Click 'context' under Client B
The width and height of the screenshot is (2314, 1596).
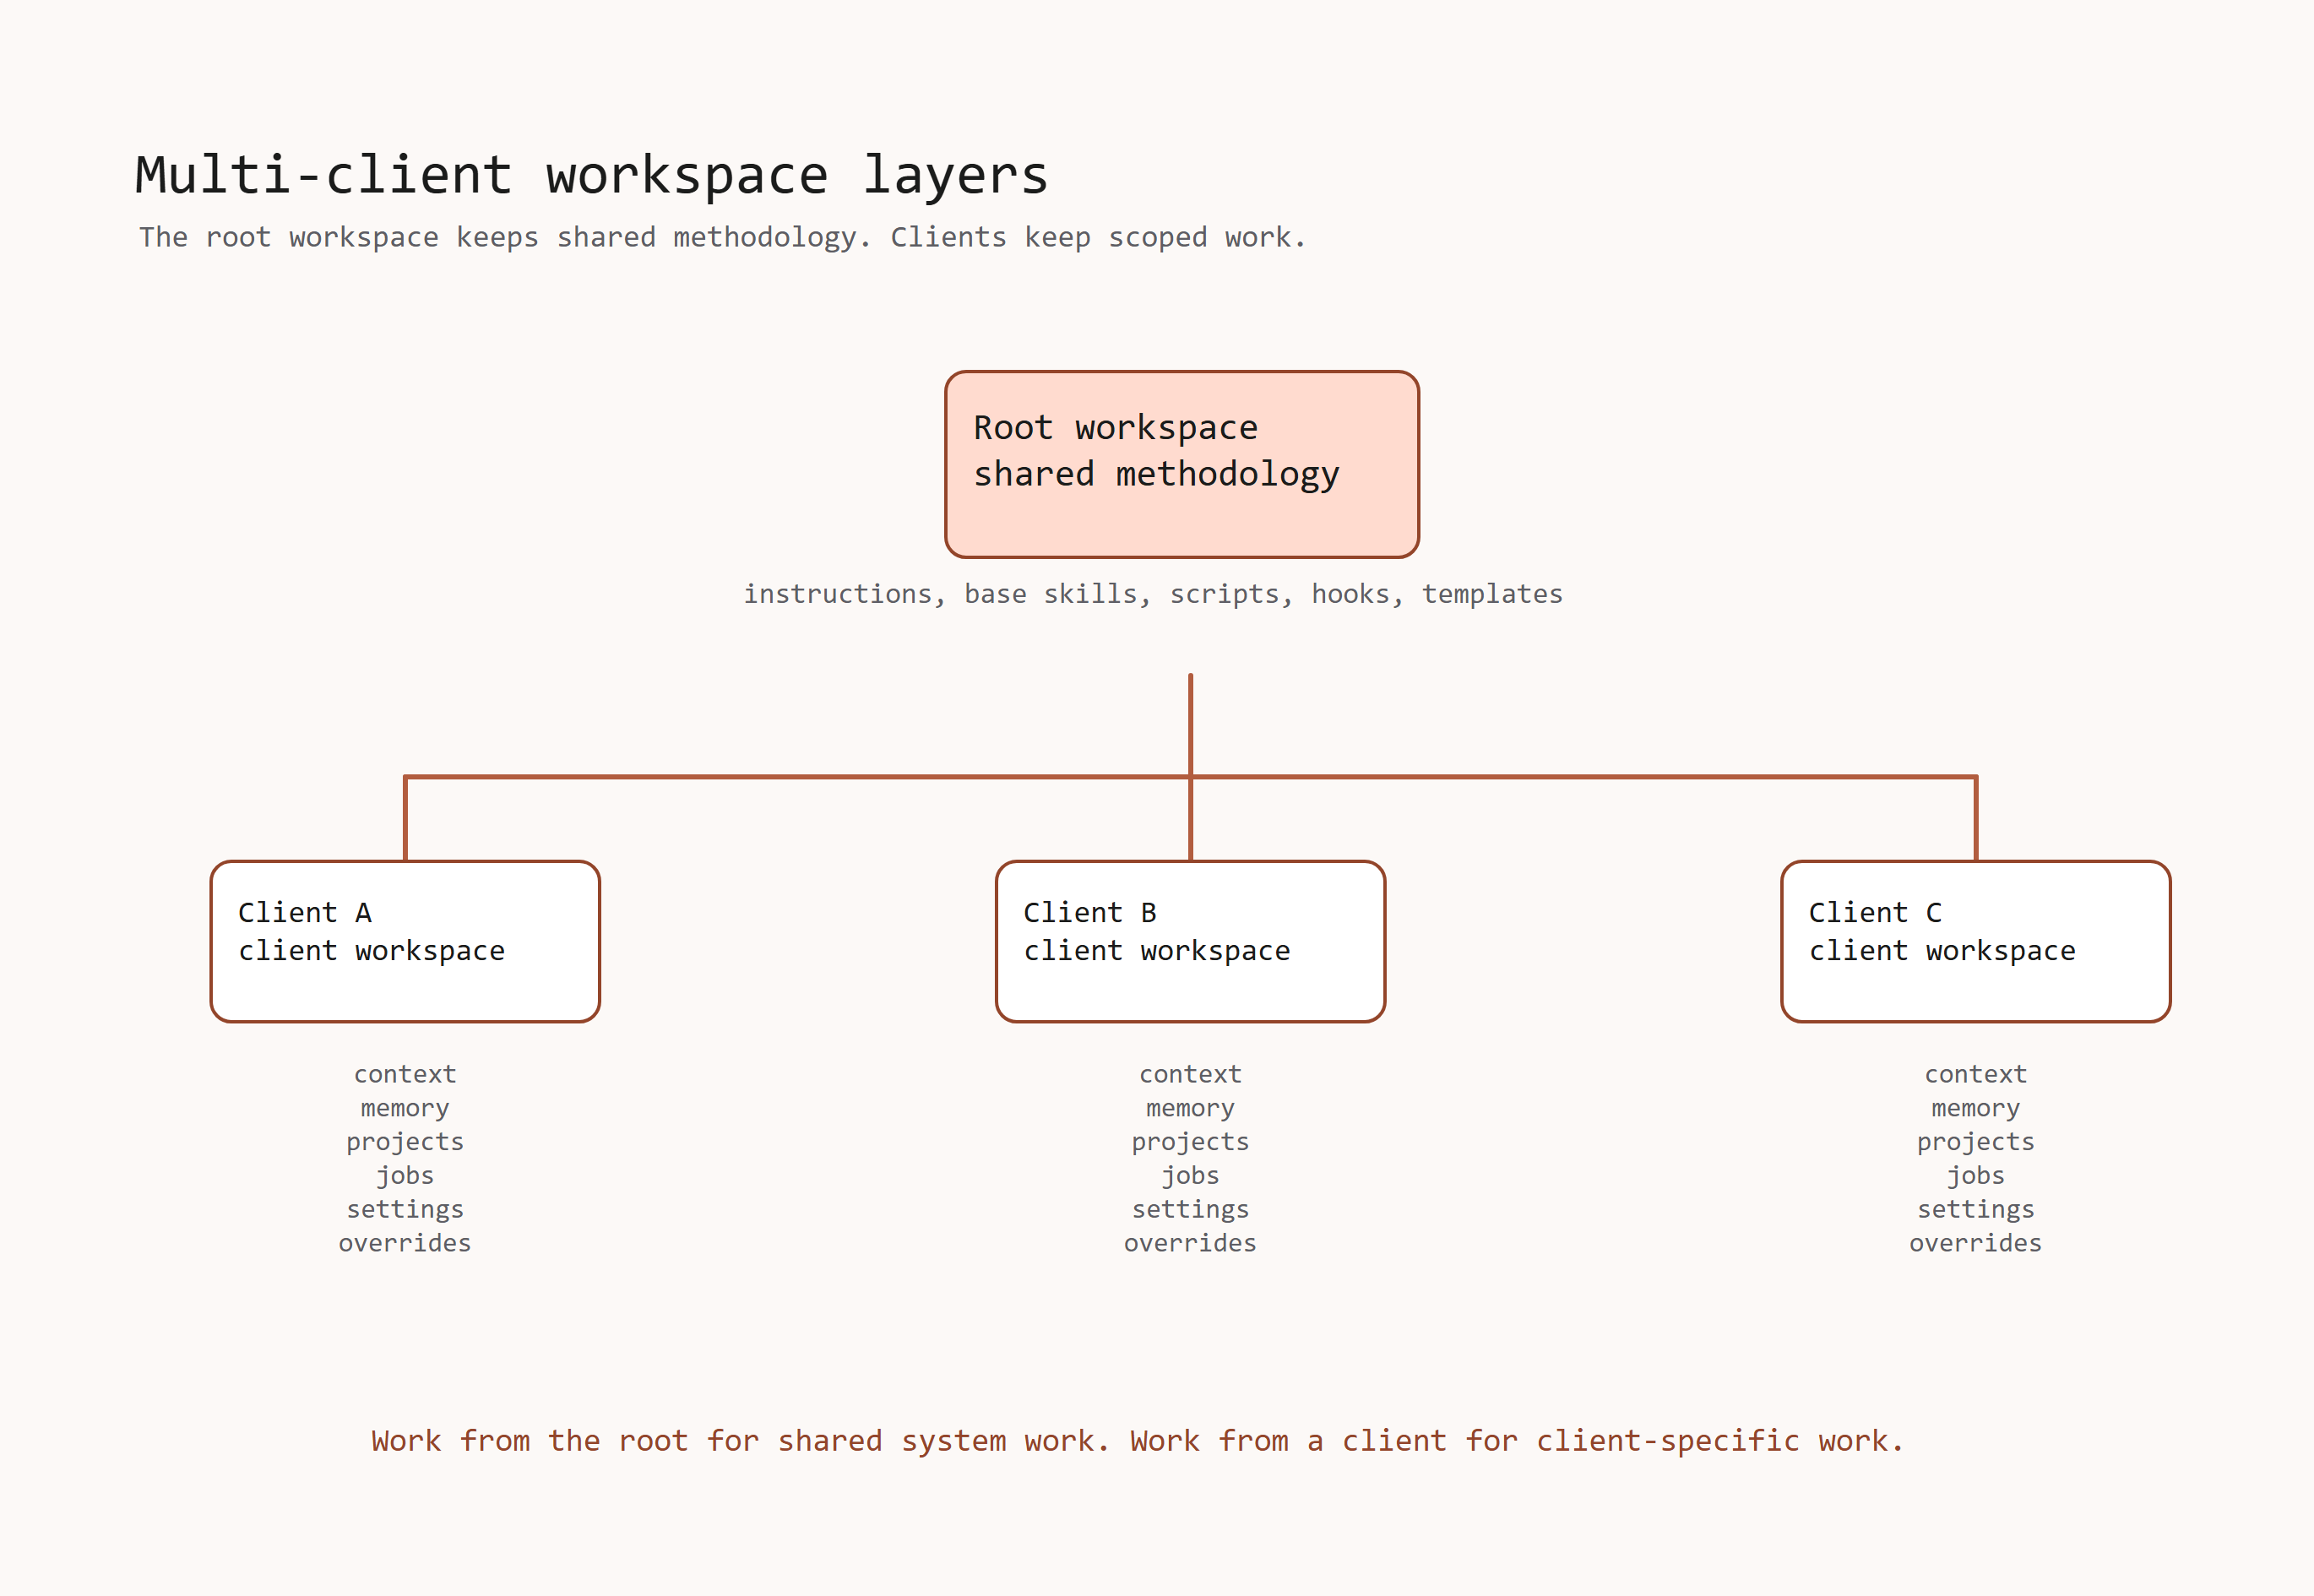pos(1190,1074)
